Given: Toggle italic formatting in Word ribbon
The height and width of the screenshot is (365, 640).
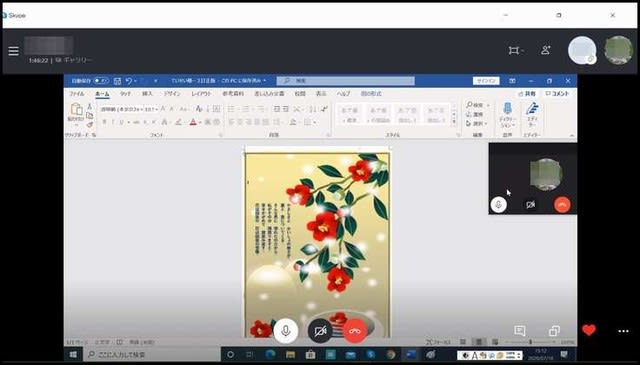Looking at the screenshot, I should (x=113, y=122).
